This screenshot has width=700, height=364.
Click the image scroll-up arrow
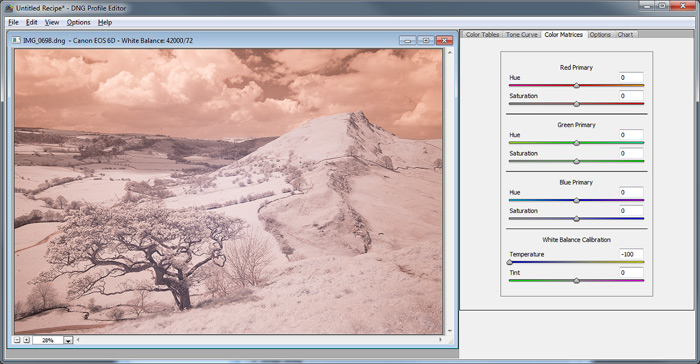(x=450, y=53)
